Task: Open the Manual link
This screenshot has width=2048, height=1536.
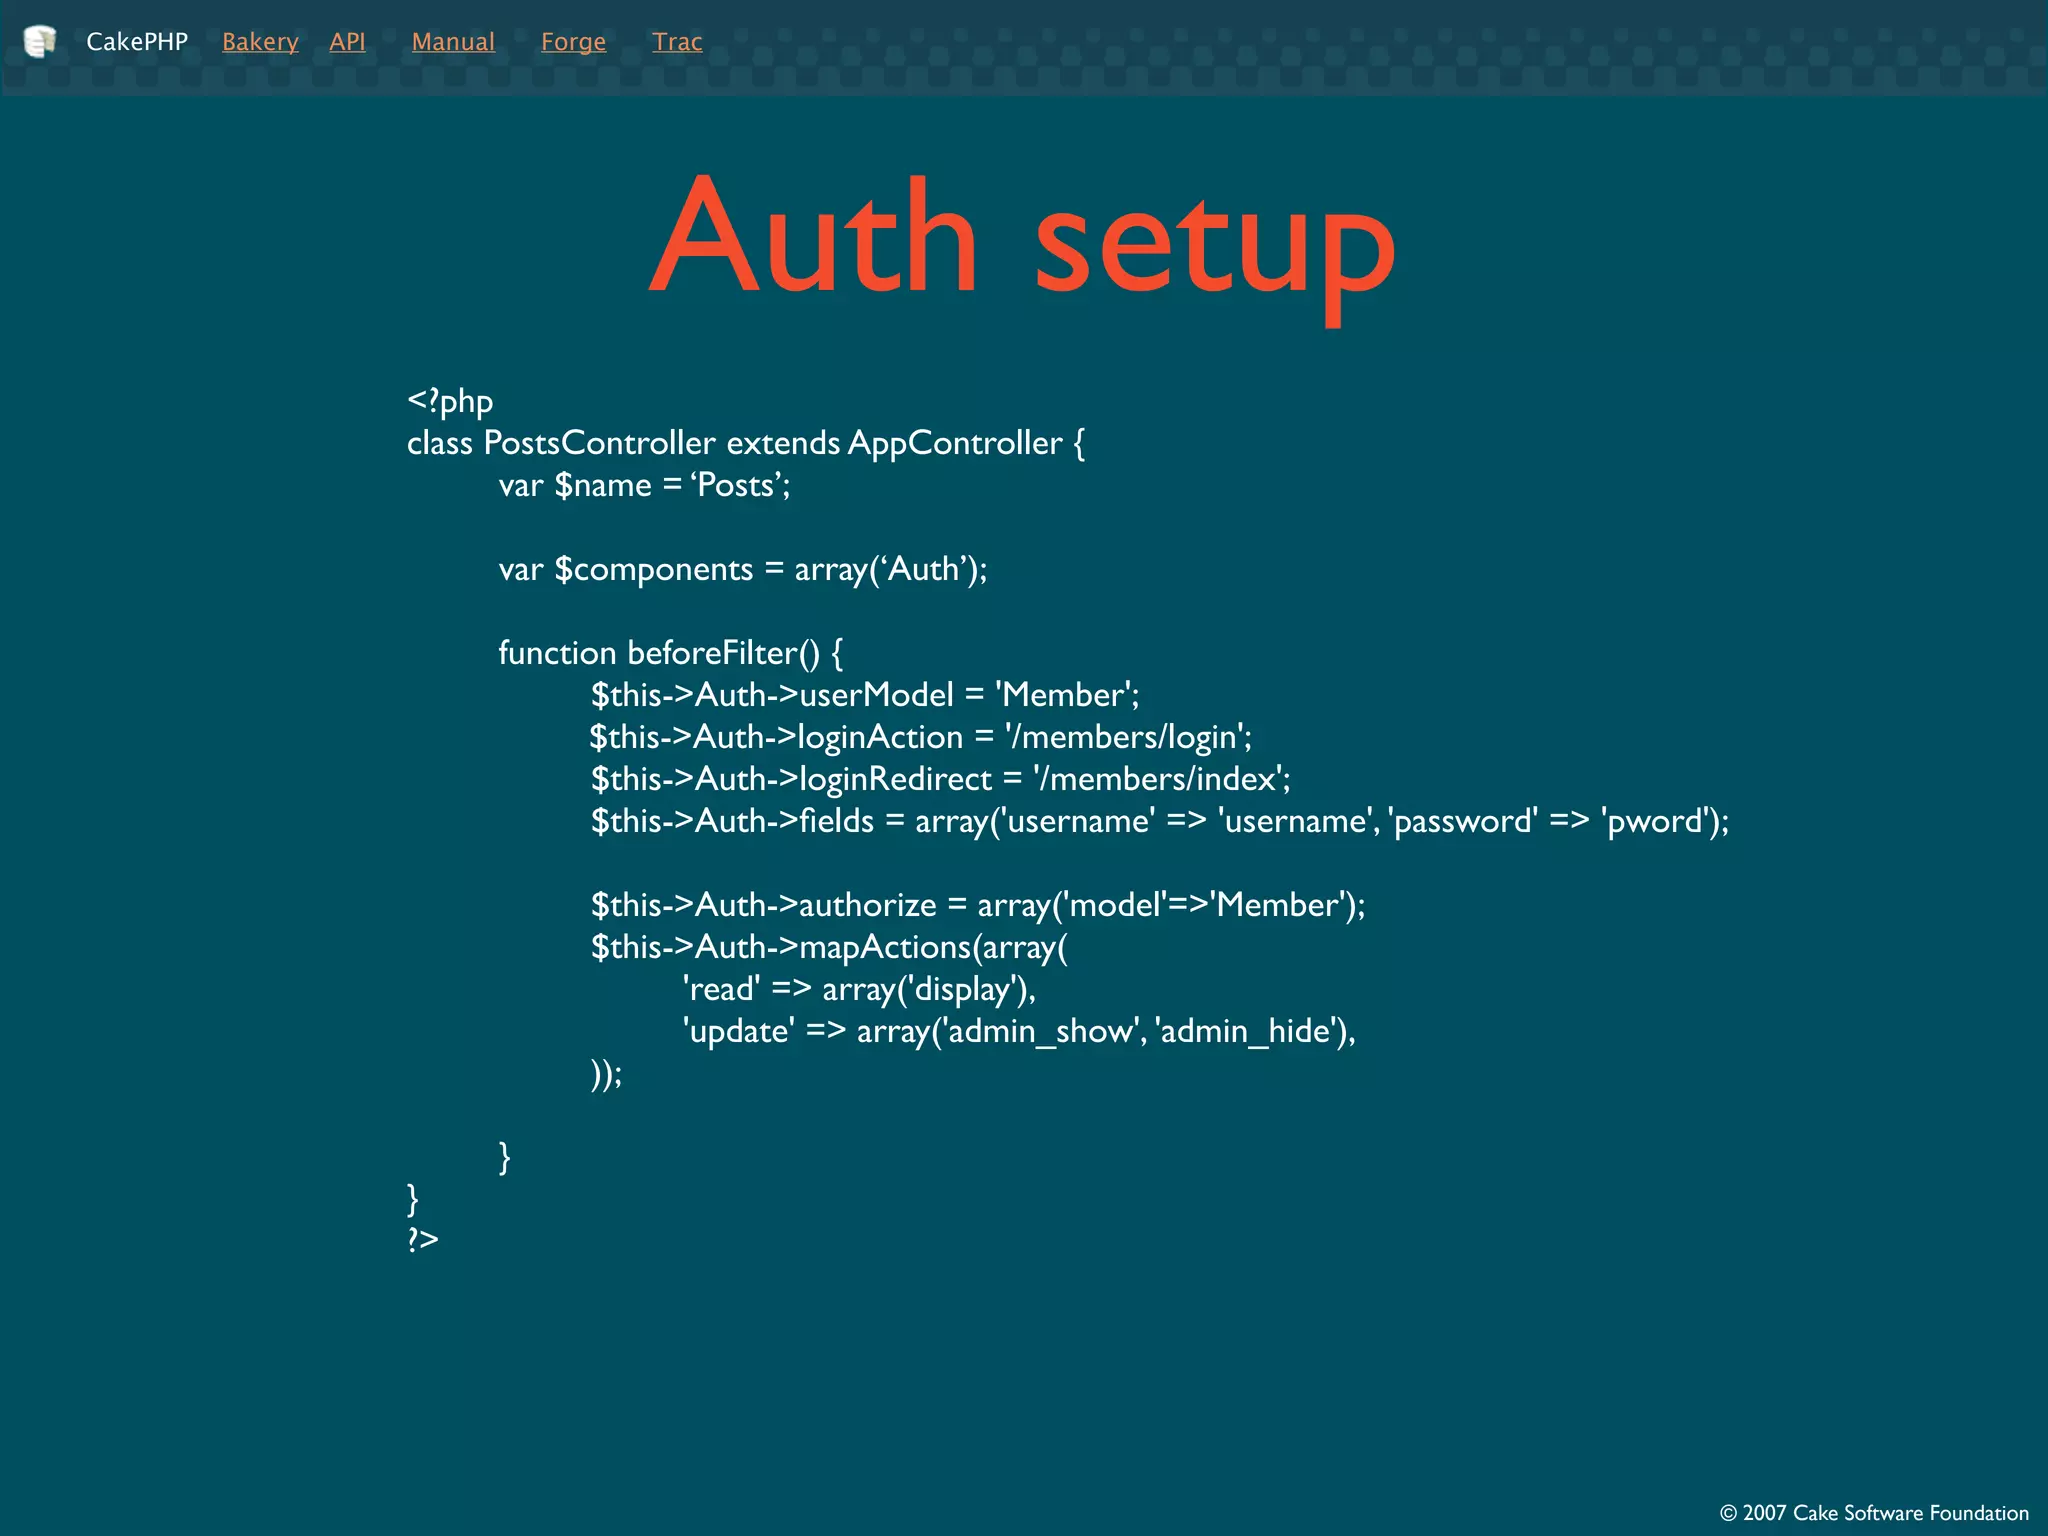Action: coord(453,42)
